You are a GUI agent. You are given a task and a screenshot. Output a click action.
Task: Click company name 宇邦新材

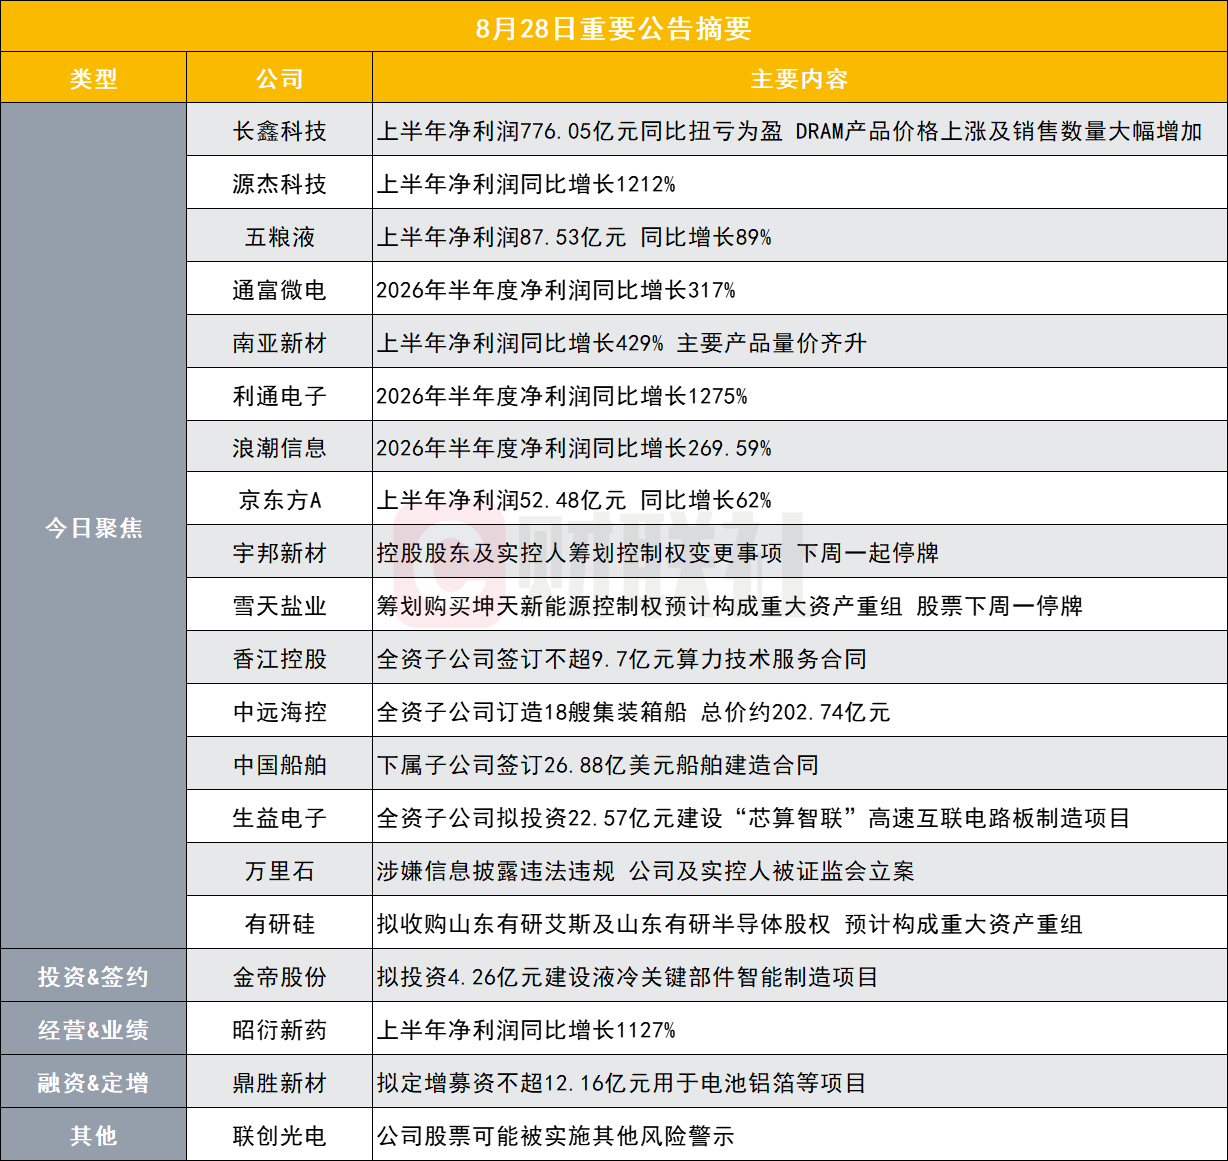[280, 553]
